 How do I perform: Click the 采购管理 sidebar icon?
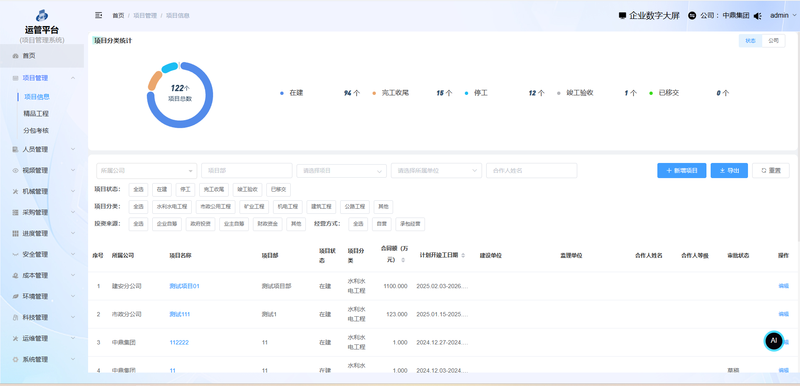15,212
